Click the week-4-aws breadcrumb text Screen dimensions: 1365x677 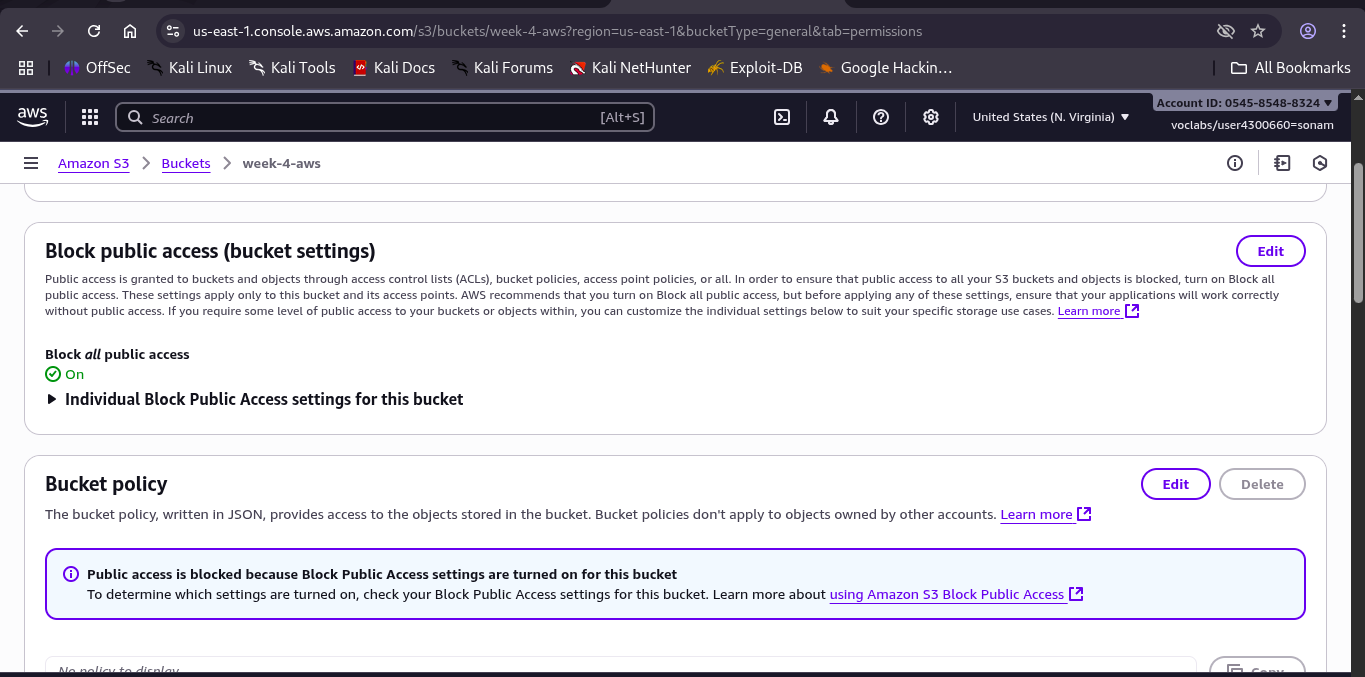click(x=281, y=163)
